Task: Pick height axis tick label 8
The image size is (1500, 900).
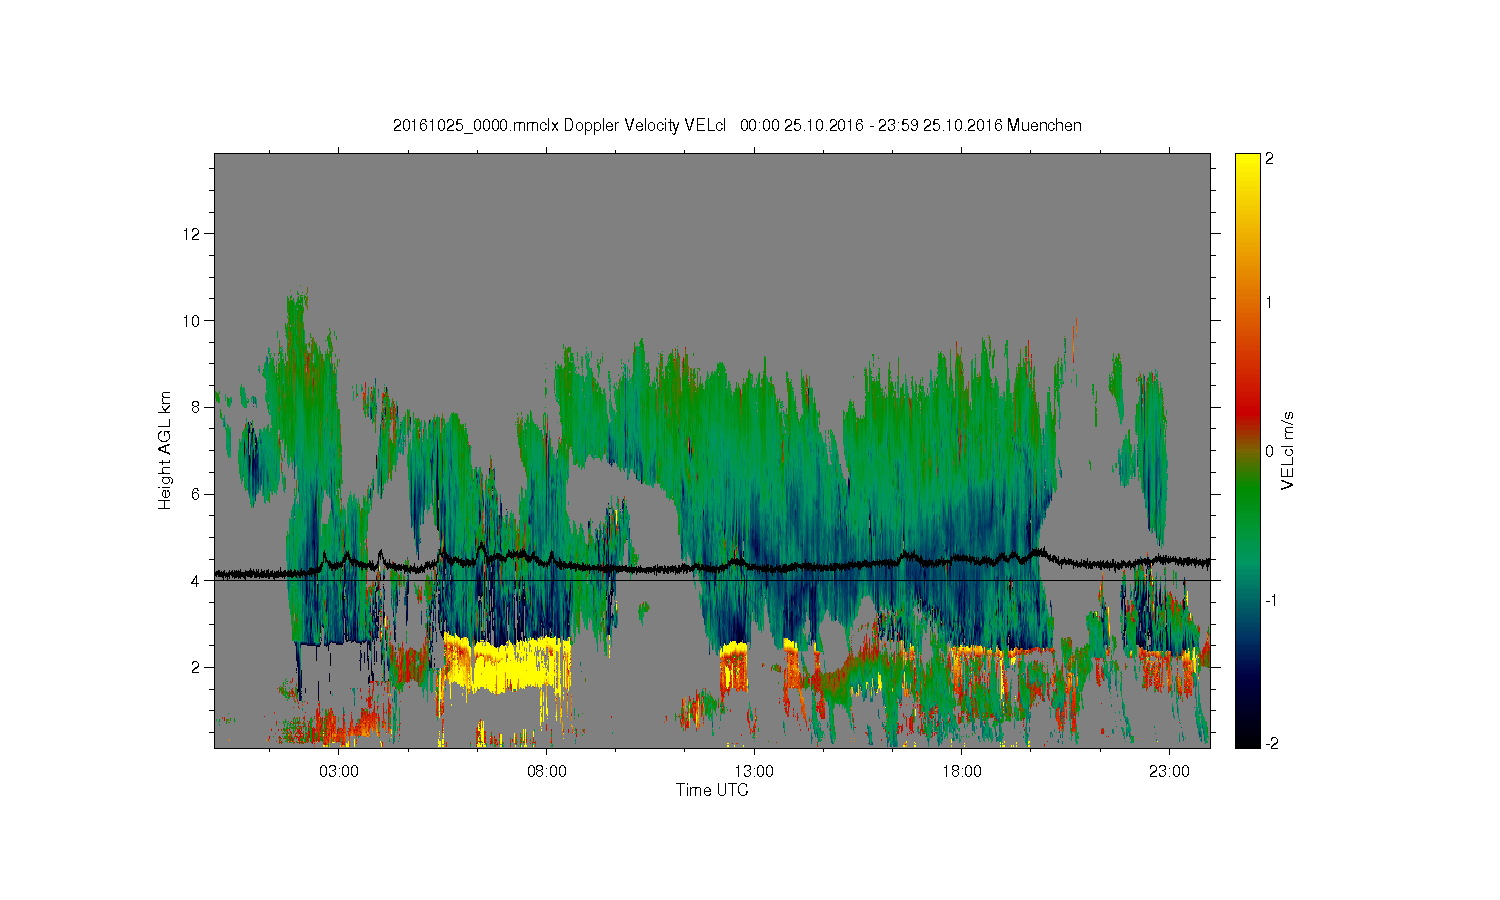Action: coord(197,407)
